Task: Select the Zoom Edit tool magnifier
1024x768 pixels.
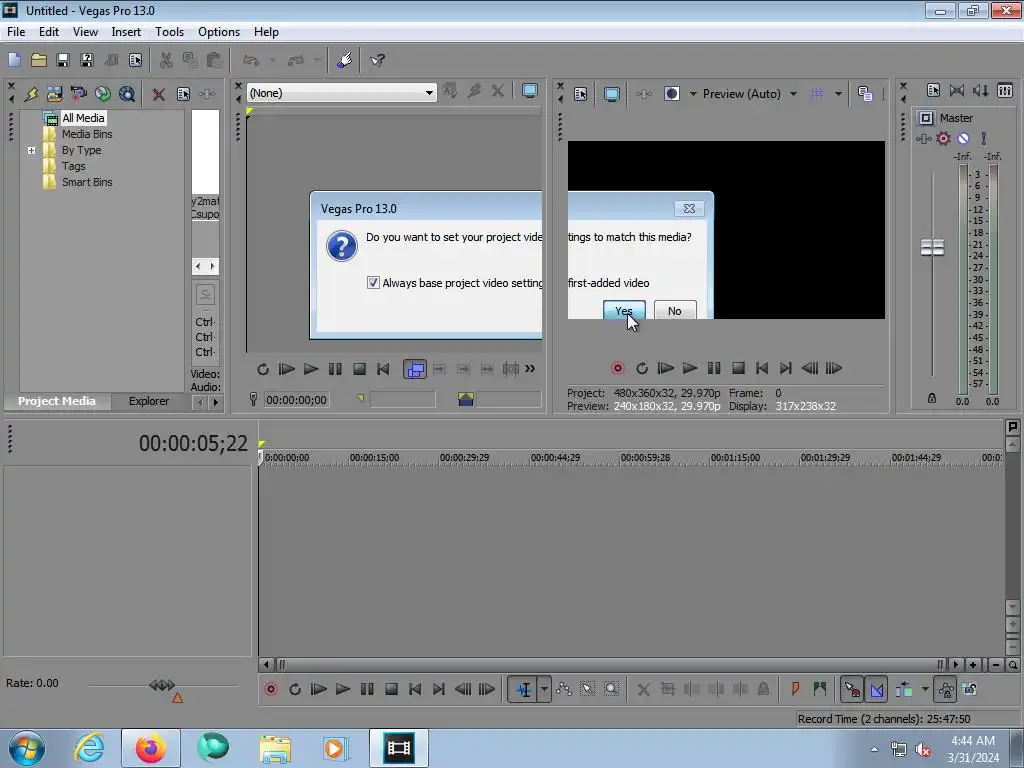Action: coord(611,689)
